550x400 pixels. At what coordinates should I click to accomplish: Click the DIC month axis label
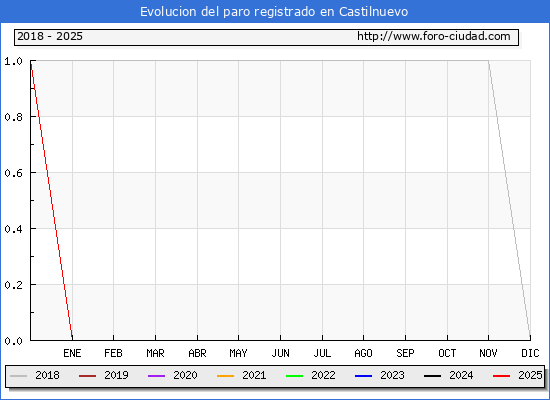530,353
